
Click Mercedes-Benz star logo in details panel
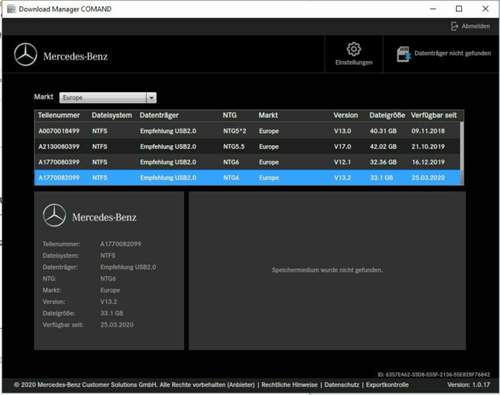(x=54, y=216)
